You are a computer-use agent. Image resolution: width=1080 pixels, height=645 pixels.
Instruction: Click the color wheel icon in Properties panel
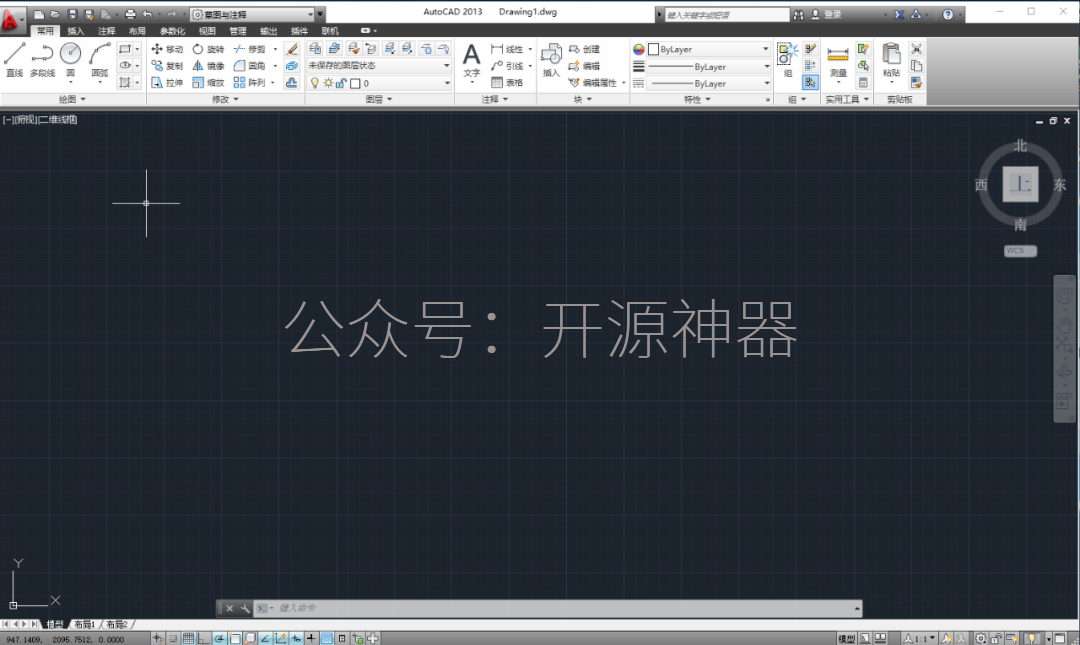pos(638,49)
